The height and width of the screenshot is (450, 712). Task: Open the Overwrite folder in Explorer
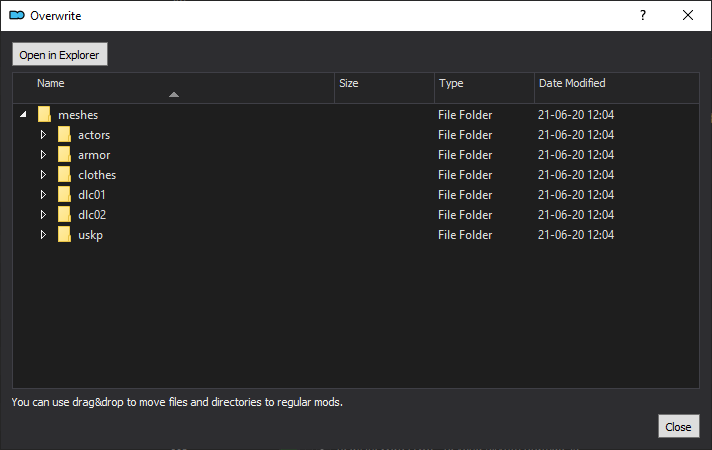[x=59, y=54]
